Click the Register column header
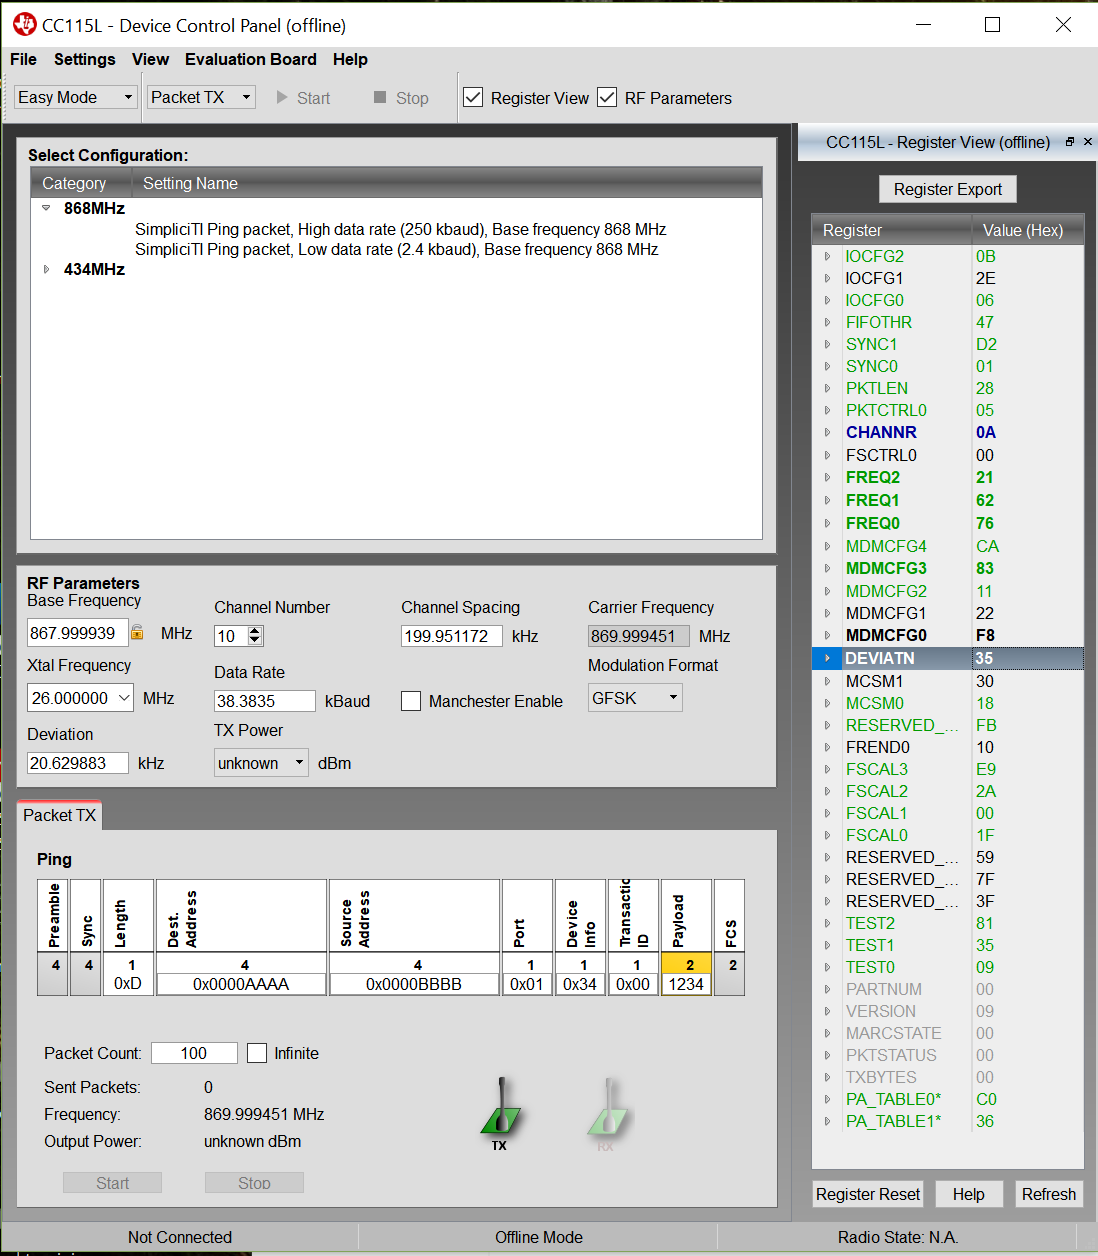 [x=891, y=230]
